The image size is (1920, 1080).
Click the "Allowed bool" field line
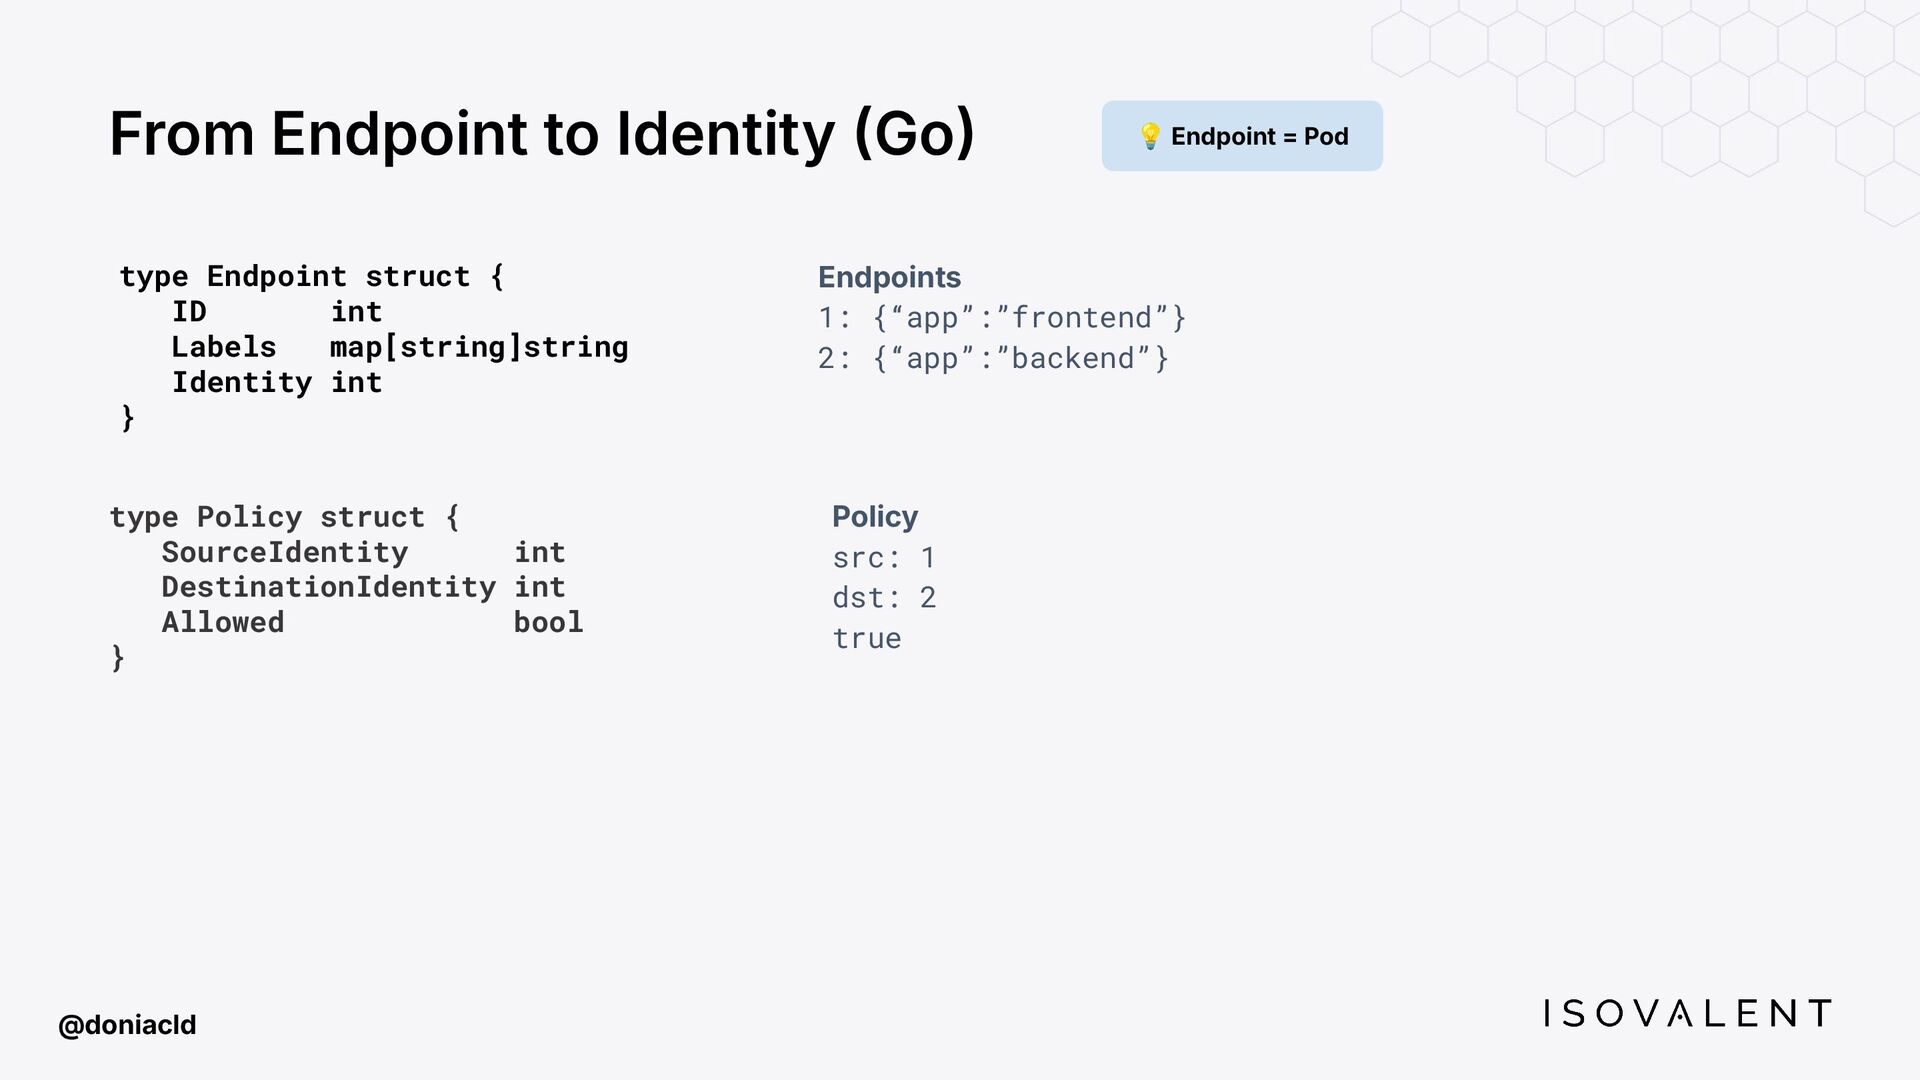click(x=372, y=622)
